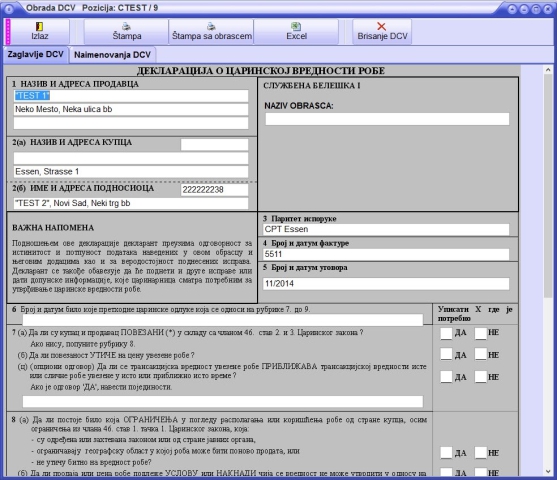Image resolution: width=557 pixels, height=480 pixels.
Task: Export the declaration using the Excel icon
Action: point(296,26)
